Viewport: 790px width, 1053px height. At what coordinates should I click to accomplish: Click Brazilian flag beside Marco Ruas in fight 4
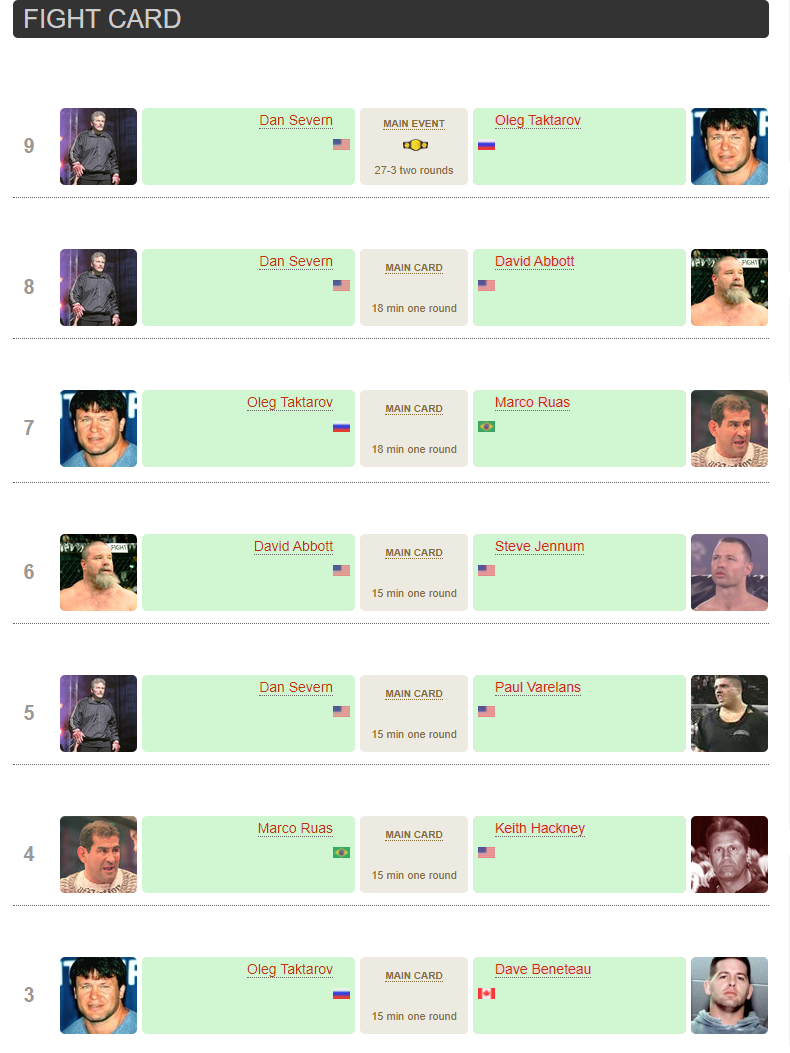coord(341,853)
